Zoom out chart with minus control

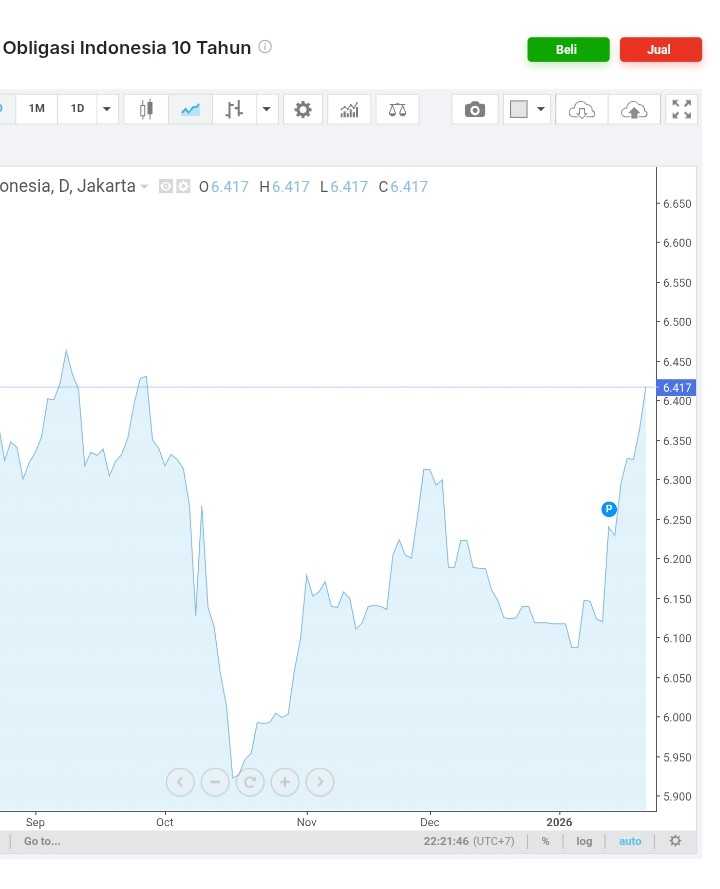pos(215,782)
